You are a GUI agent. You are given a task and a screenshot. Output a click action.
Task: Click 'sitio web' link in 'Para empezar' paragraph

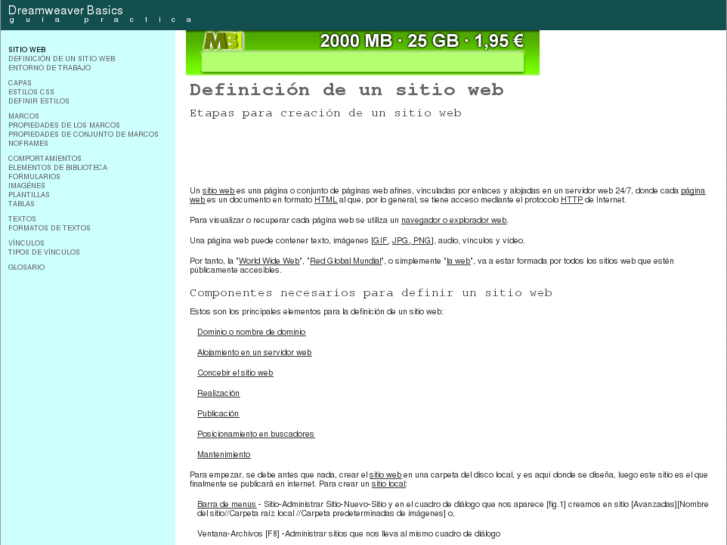[x=385, y=475]
